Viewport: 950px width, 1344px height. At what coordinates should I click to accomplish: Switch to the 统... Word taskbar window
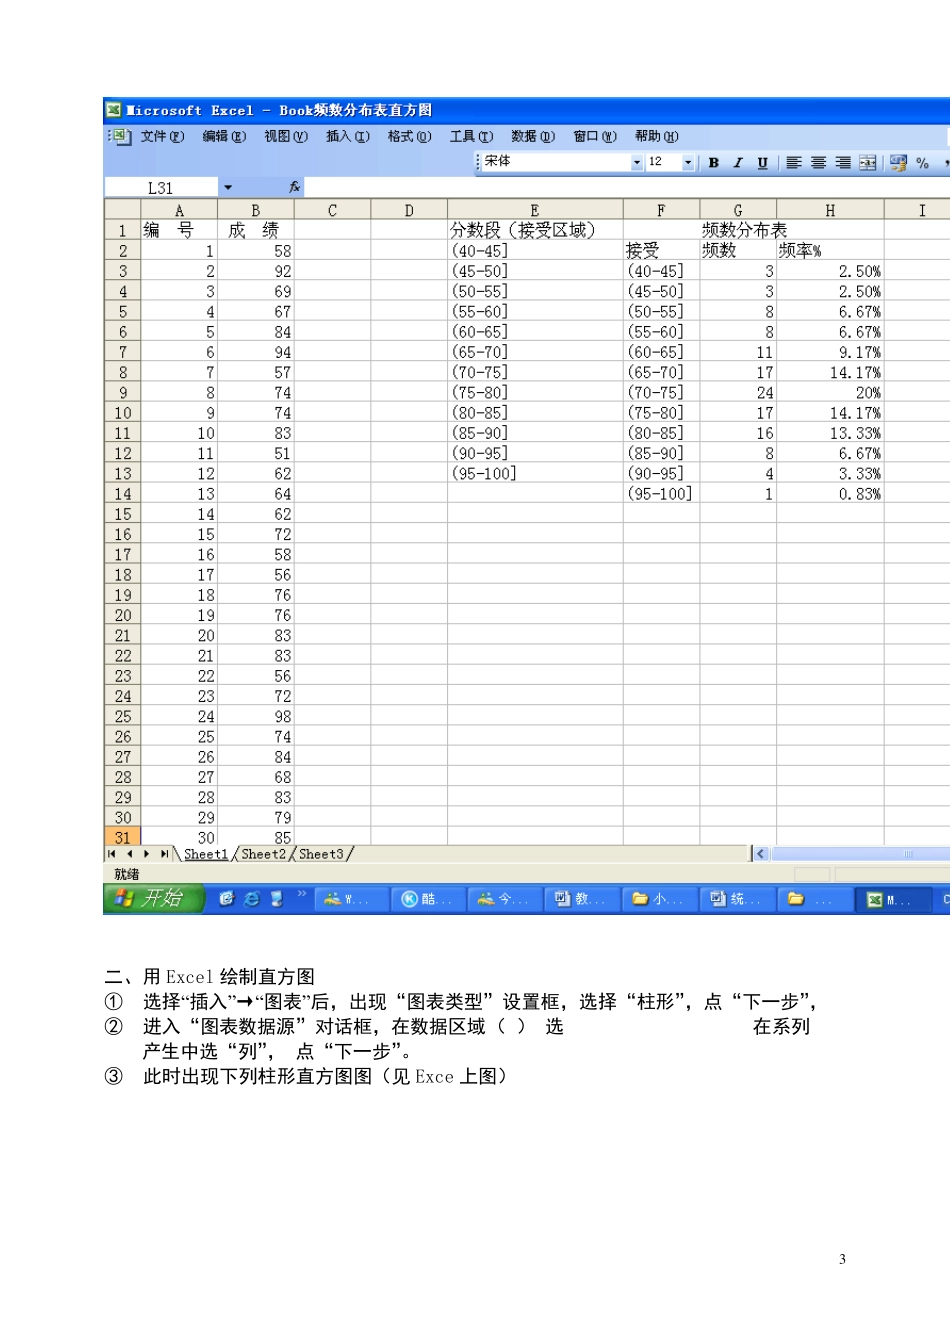(x=735, y=899)
